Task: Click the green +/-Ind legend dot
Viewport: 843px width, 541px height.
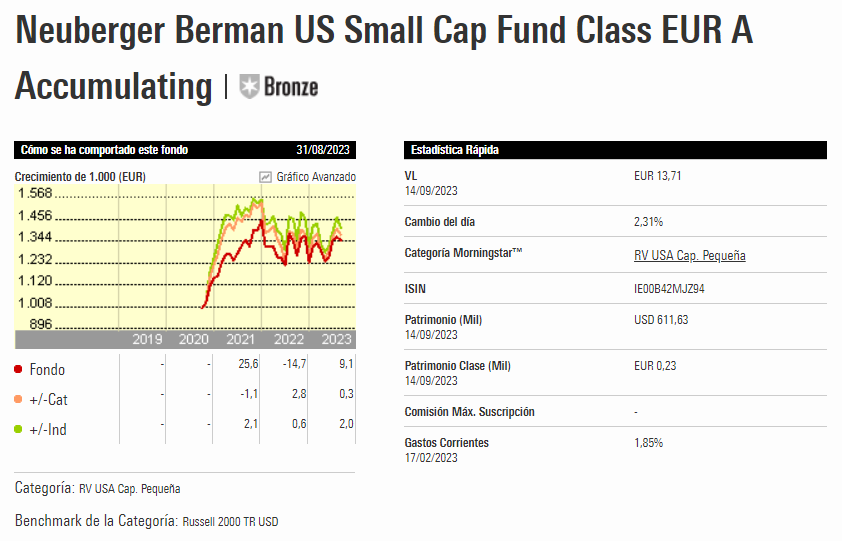Action: [x=18, y=429]
